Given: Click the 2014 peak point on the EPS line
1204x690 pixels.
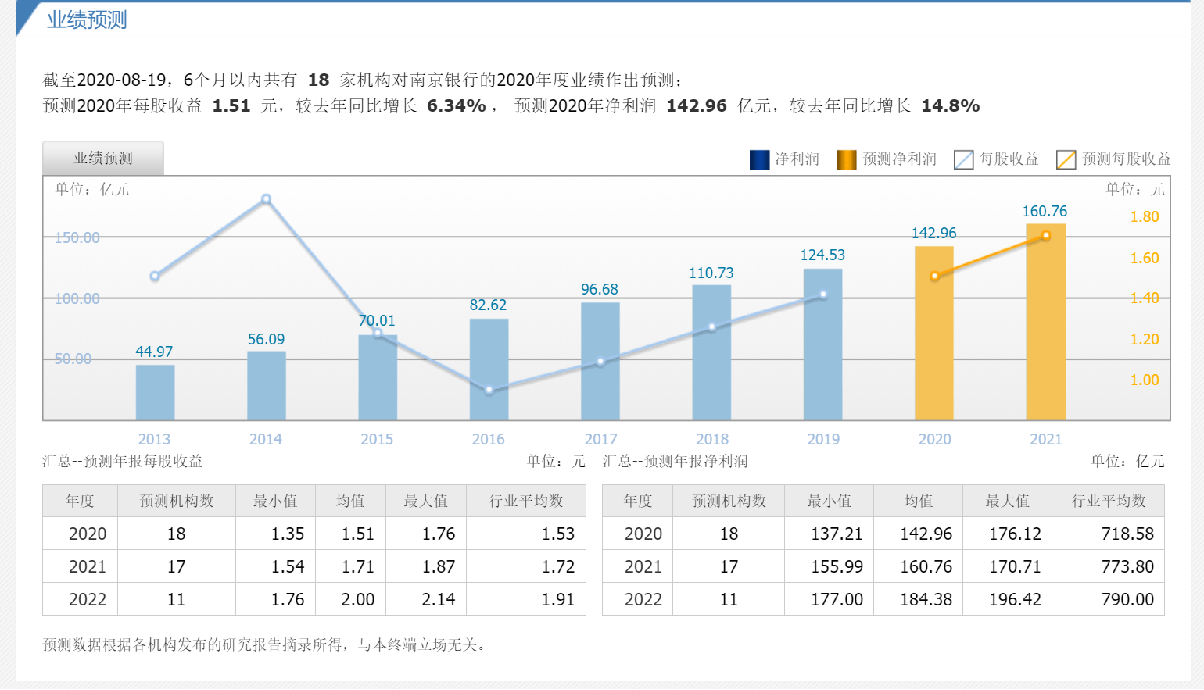Looking at the screenshot, I should coord(266,199).
